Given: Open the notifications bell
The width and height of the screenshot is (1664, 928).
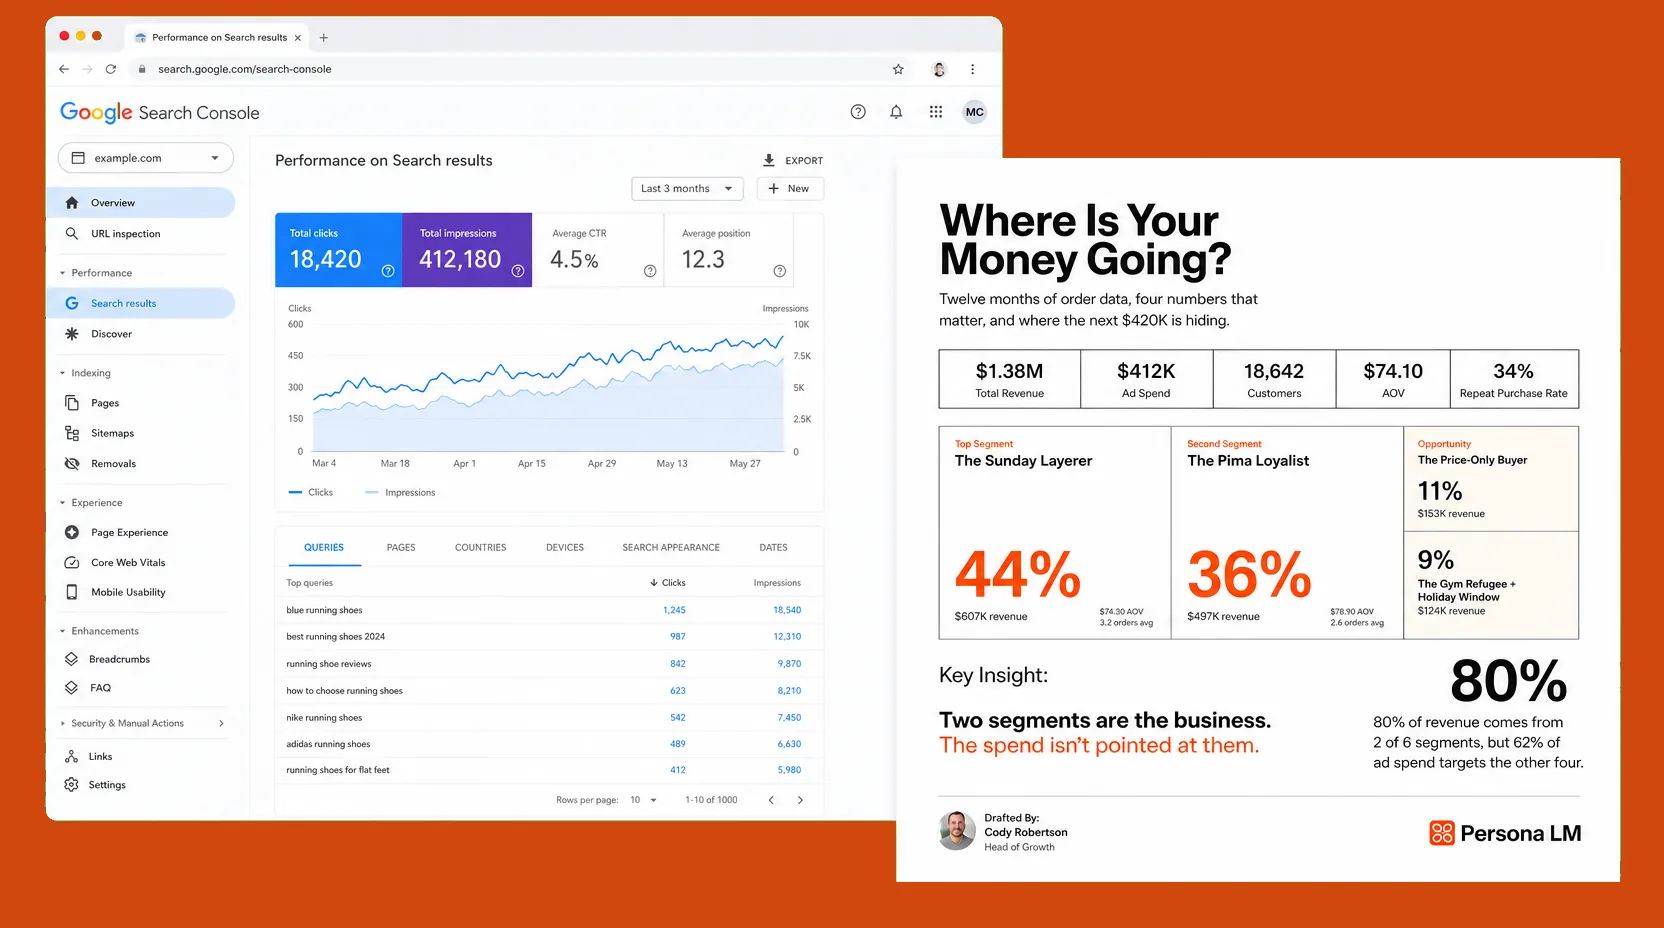Looking at the screenshot, I should (x=896, y=112).
